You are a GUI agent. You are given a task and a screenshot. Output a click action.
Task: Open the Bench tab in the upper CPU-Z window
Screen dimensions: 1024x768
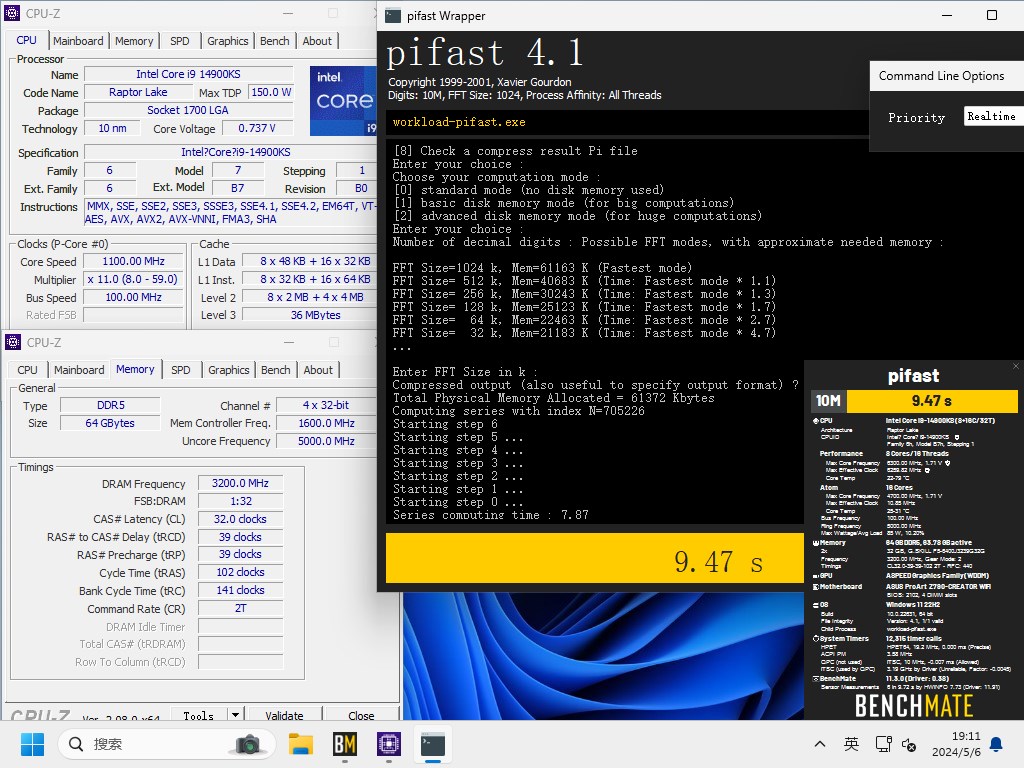coord(274,40)
